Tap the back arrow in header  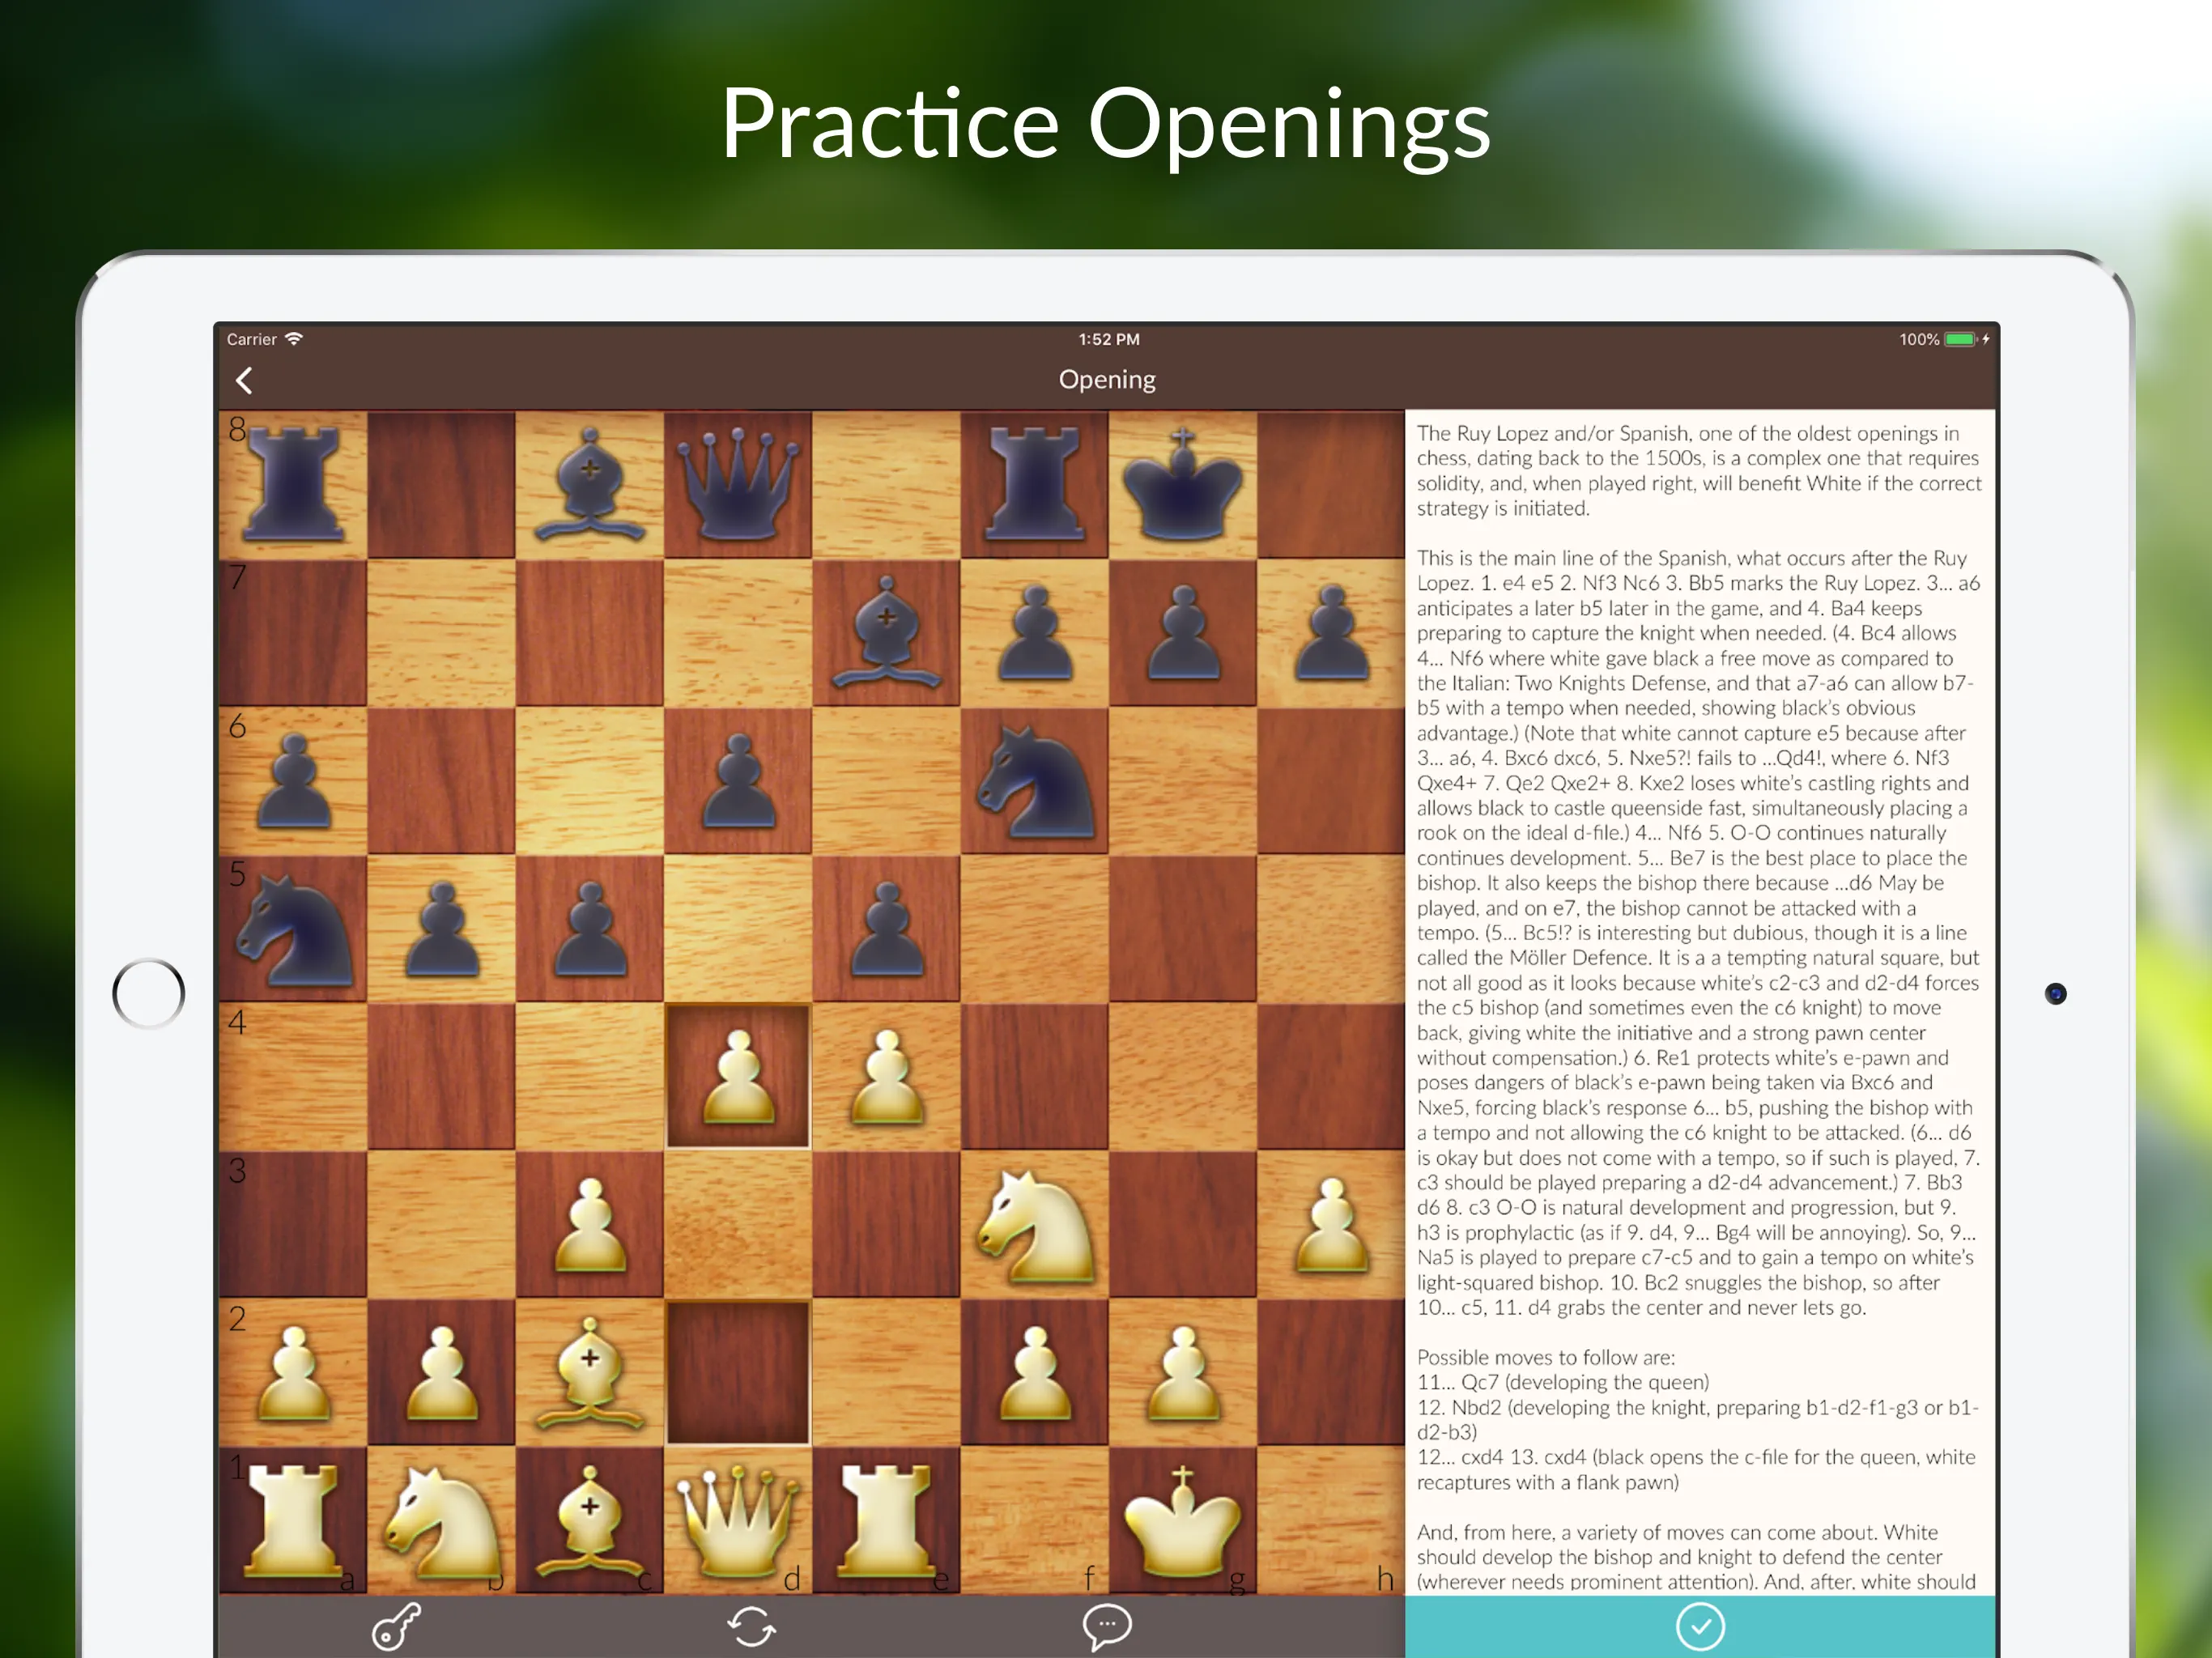244,380
